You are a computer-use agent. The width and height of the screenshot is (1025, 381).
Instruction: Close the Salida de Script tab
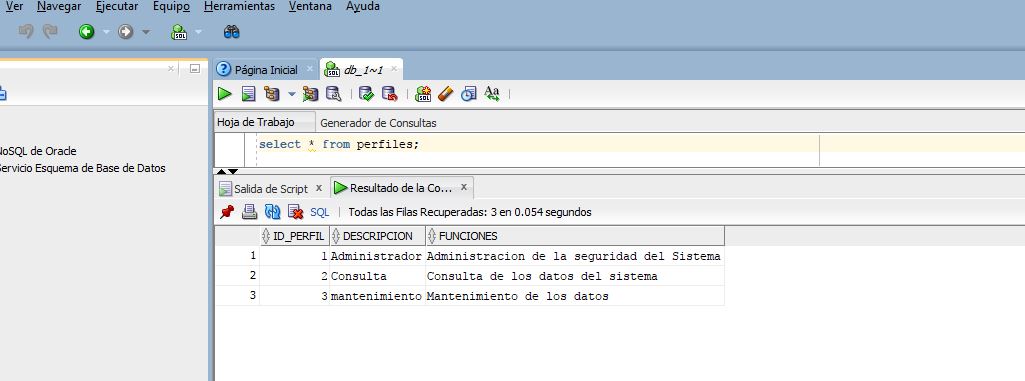point(319,188)
